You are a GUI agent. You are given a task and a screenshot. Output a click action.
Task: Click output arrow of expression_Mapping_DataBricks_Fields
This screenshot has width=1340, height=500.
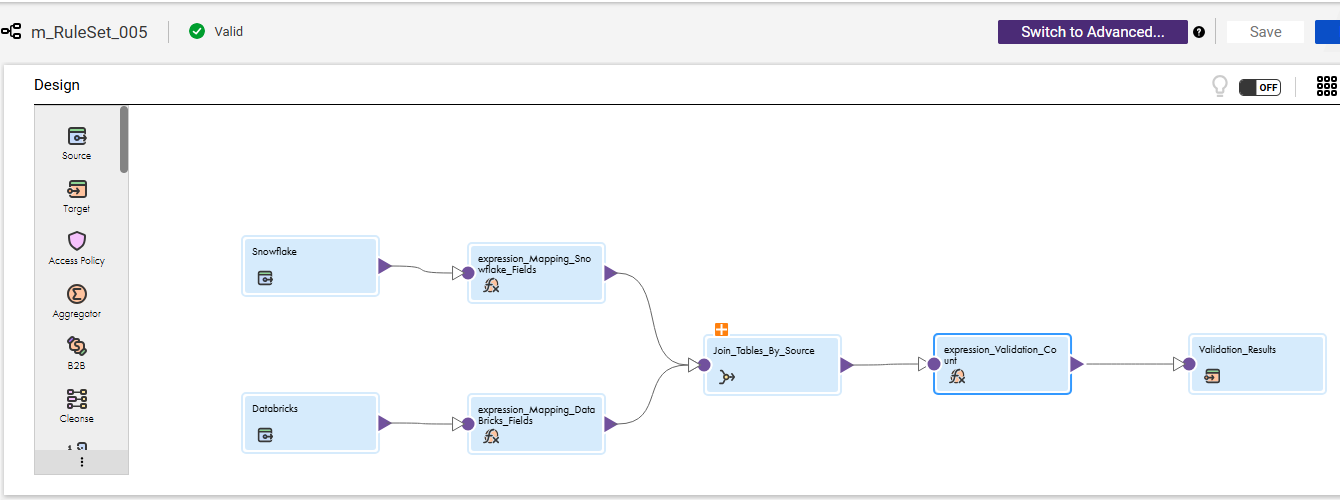coord(610,424)
